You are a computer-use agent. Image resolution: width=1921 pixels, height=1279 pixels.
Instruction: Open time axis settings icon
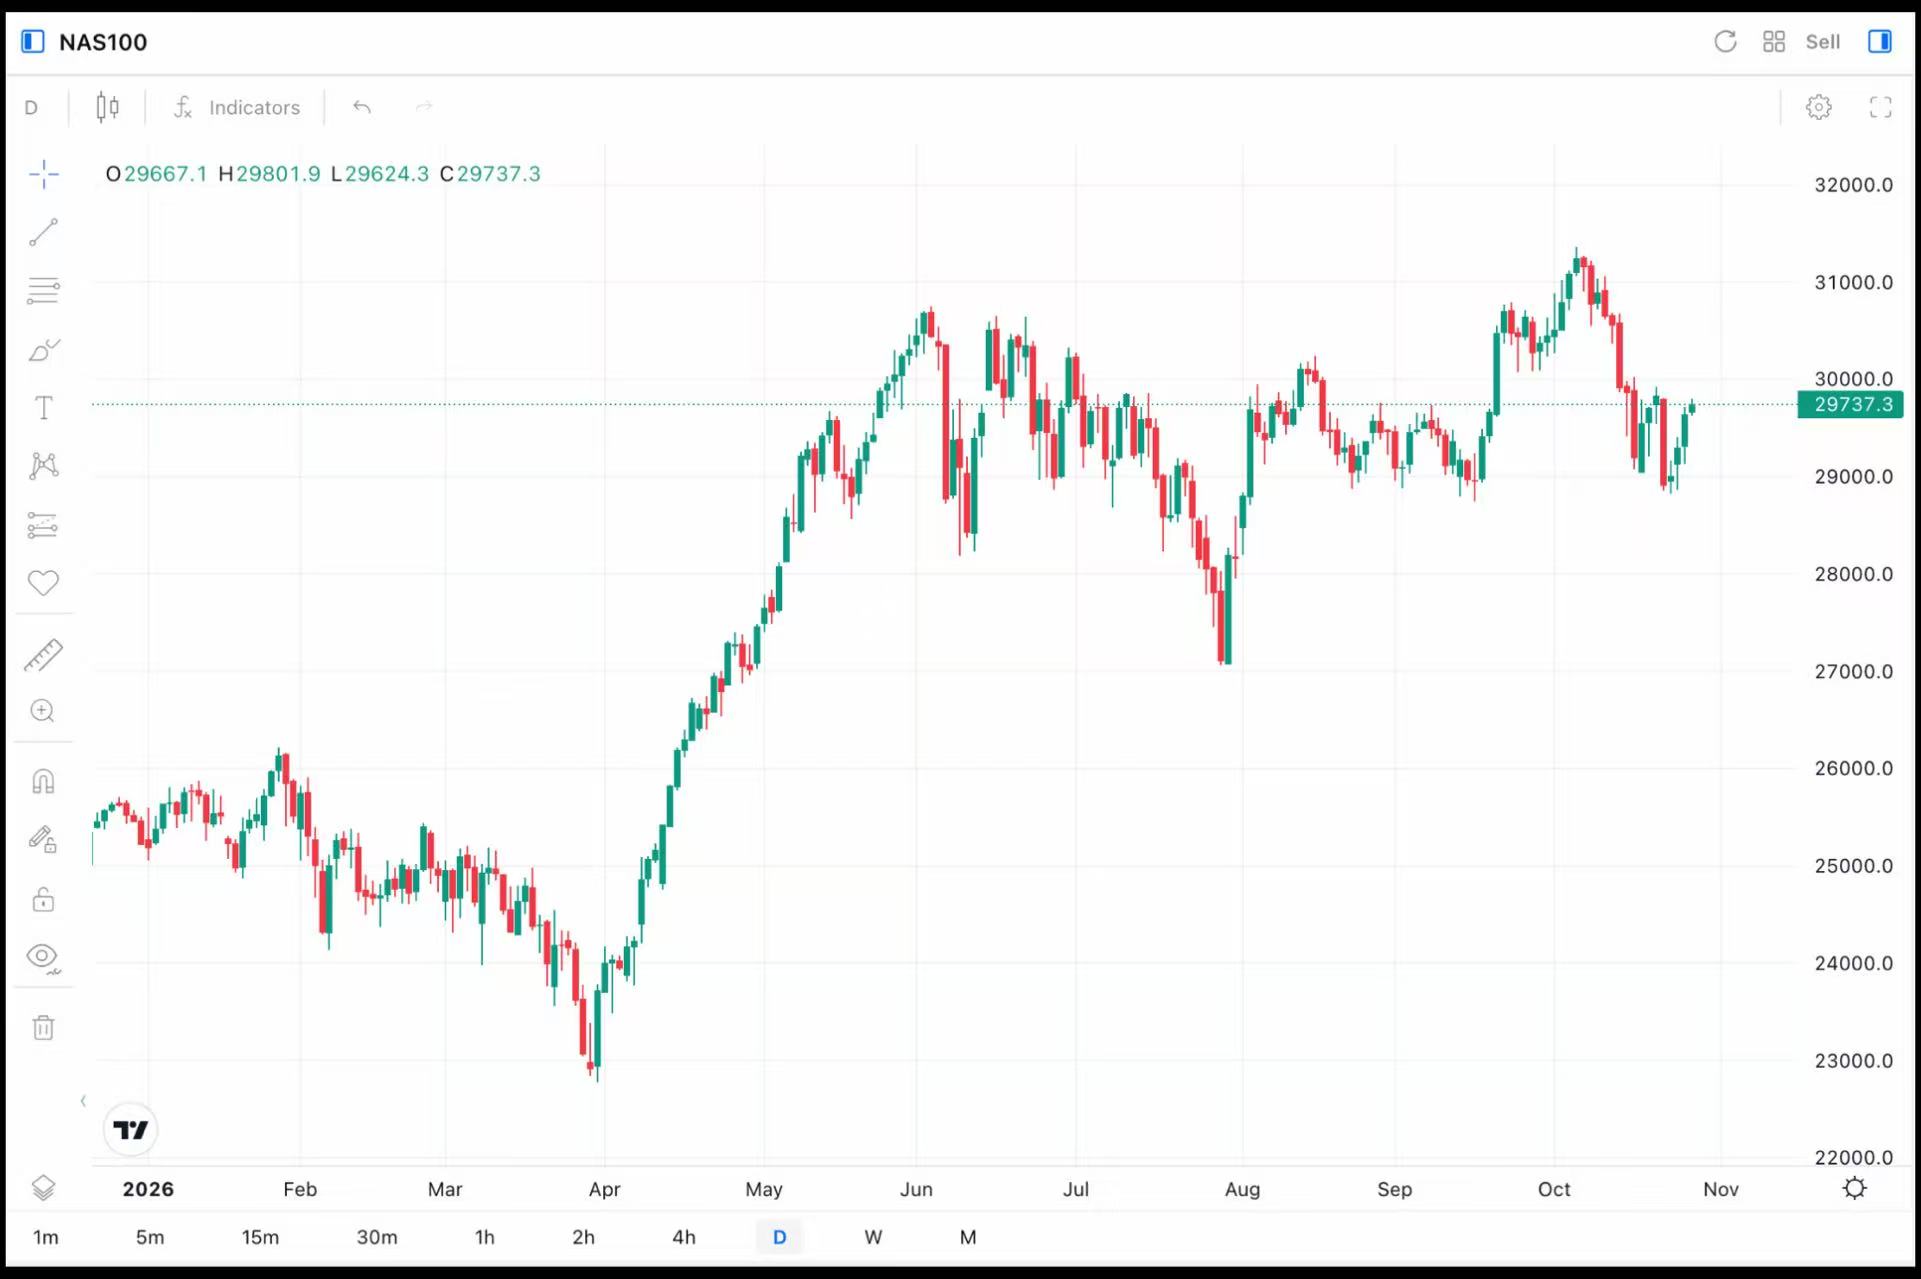pos(1855,1188)
